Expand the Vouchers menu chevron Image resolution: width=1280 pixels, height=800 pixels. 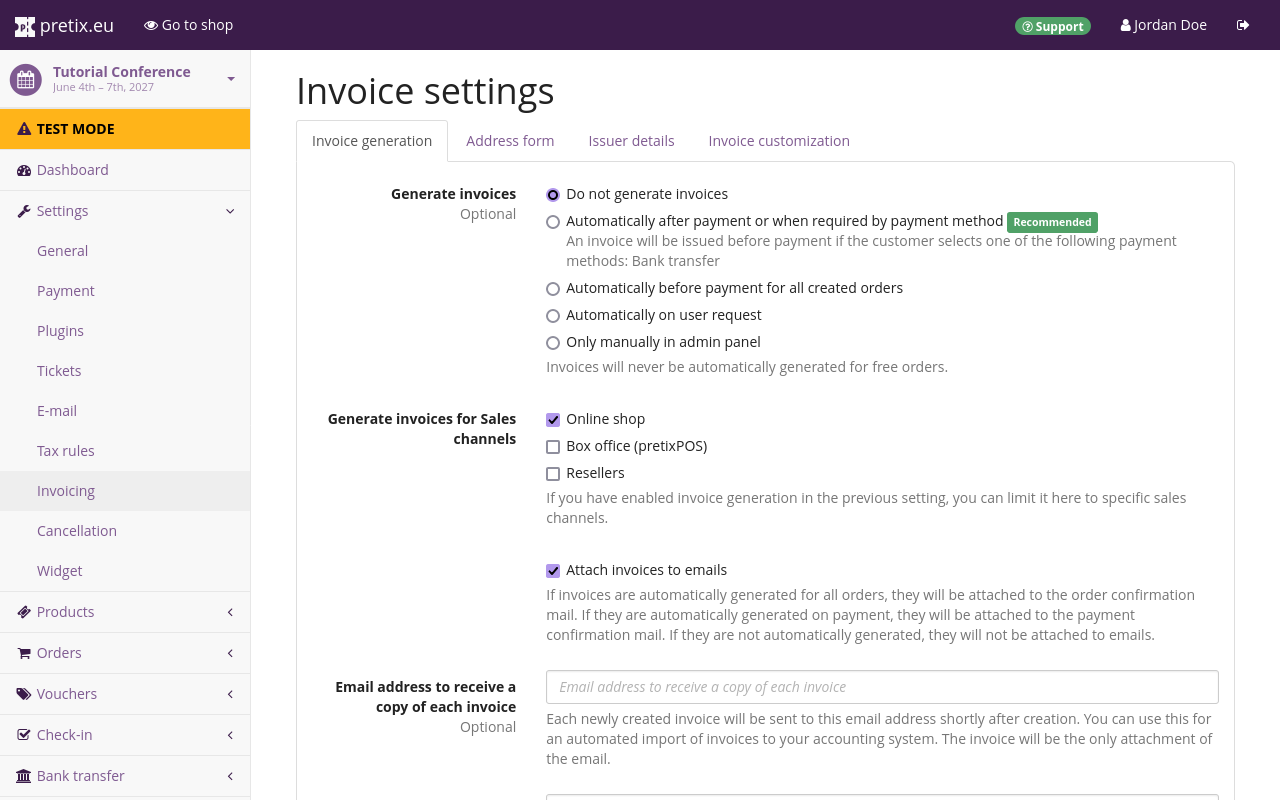pyautogui.click(x=230, y=694)
